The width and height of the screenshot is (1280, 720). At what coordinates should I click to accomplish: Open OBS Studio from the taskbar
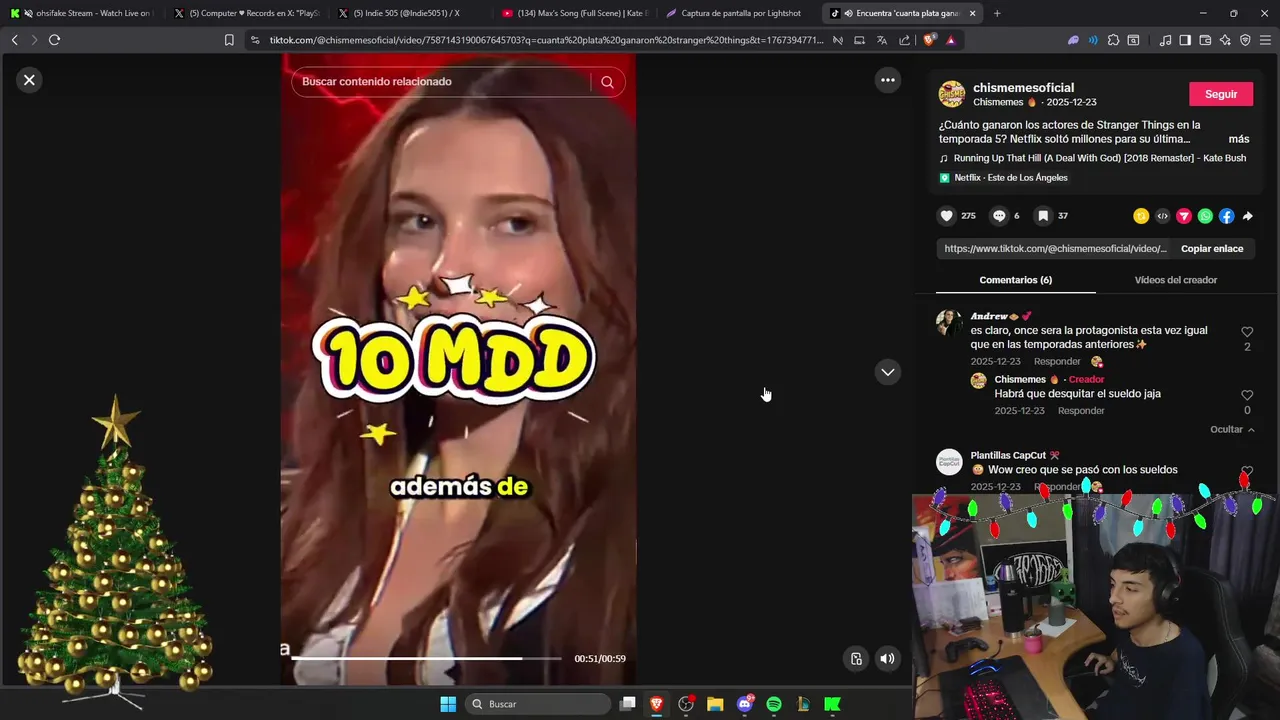[686, 704]
